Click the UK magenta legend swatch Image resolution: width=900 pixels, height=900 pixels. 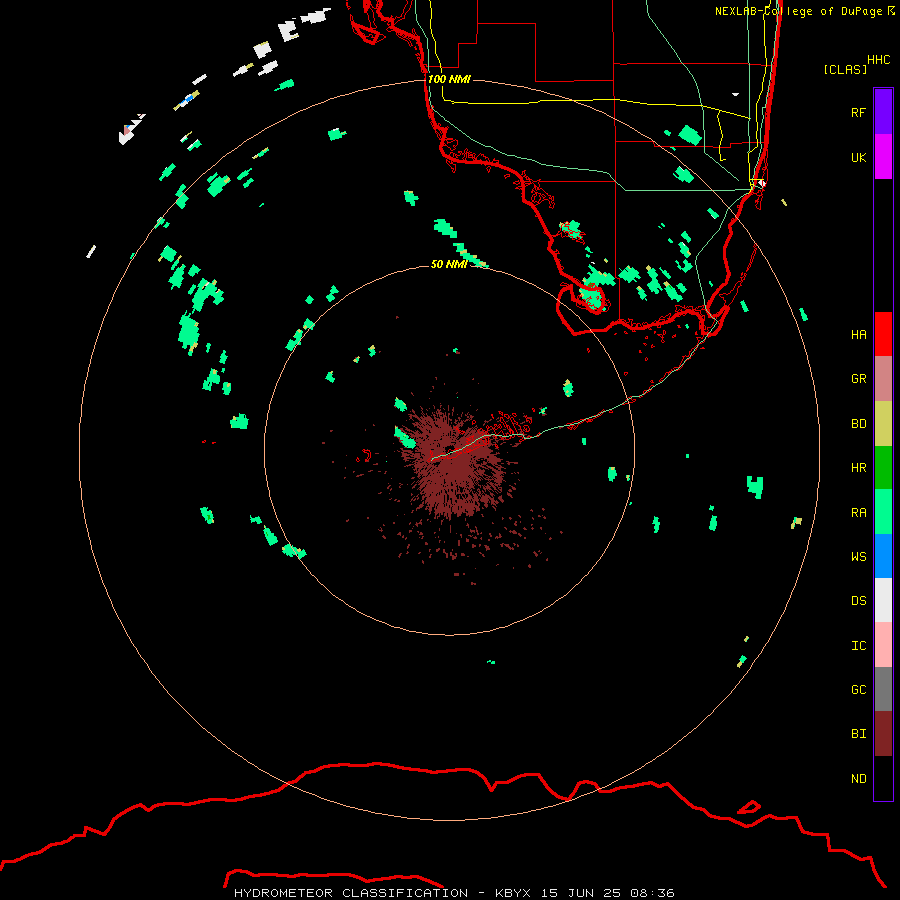(883, 156)
